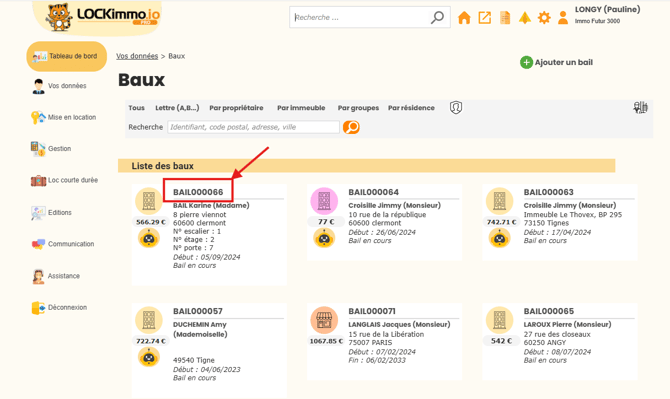Click LONGY (Pauline) user name
This screenshot has width=670, height=399.
(608, 9)
